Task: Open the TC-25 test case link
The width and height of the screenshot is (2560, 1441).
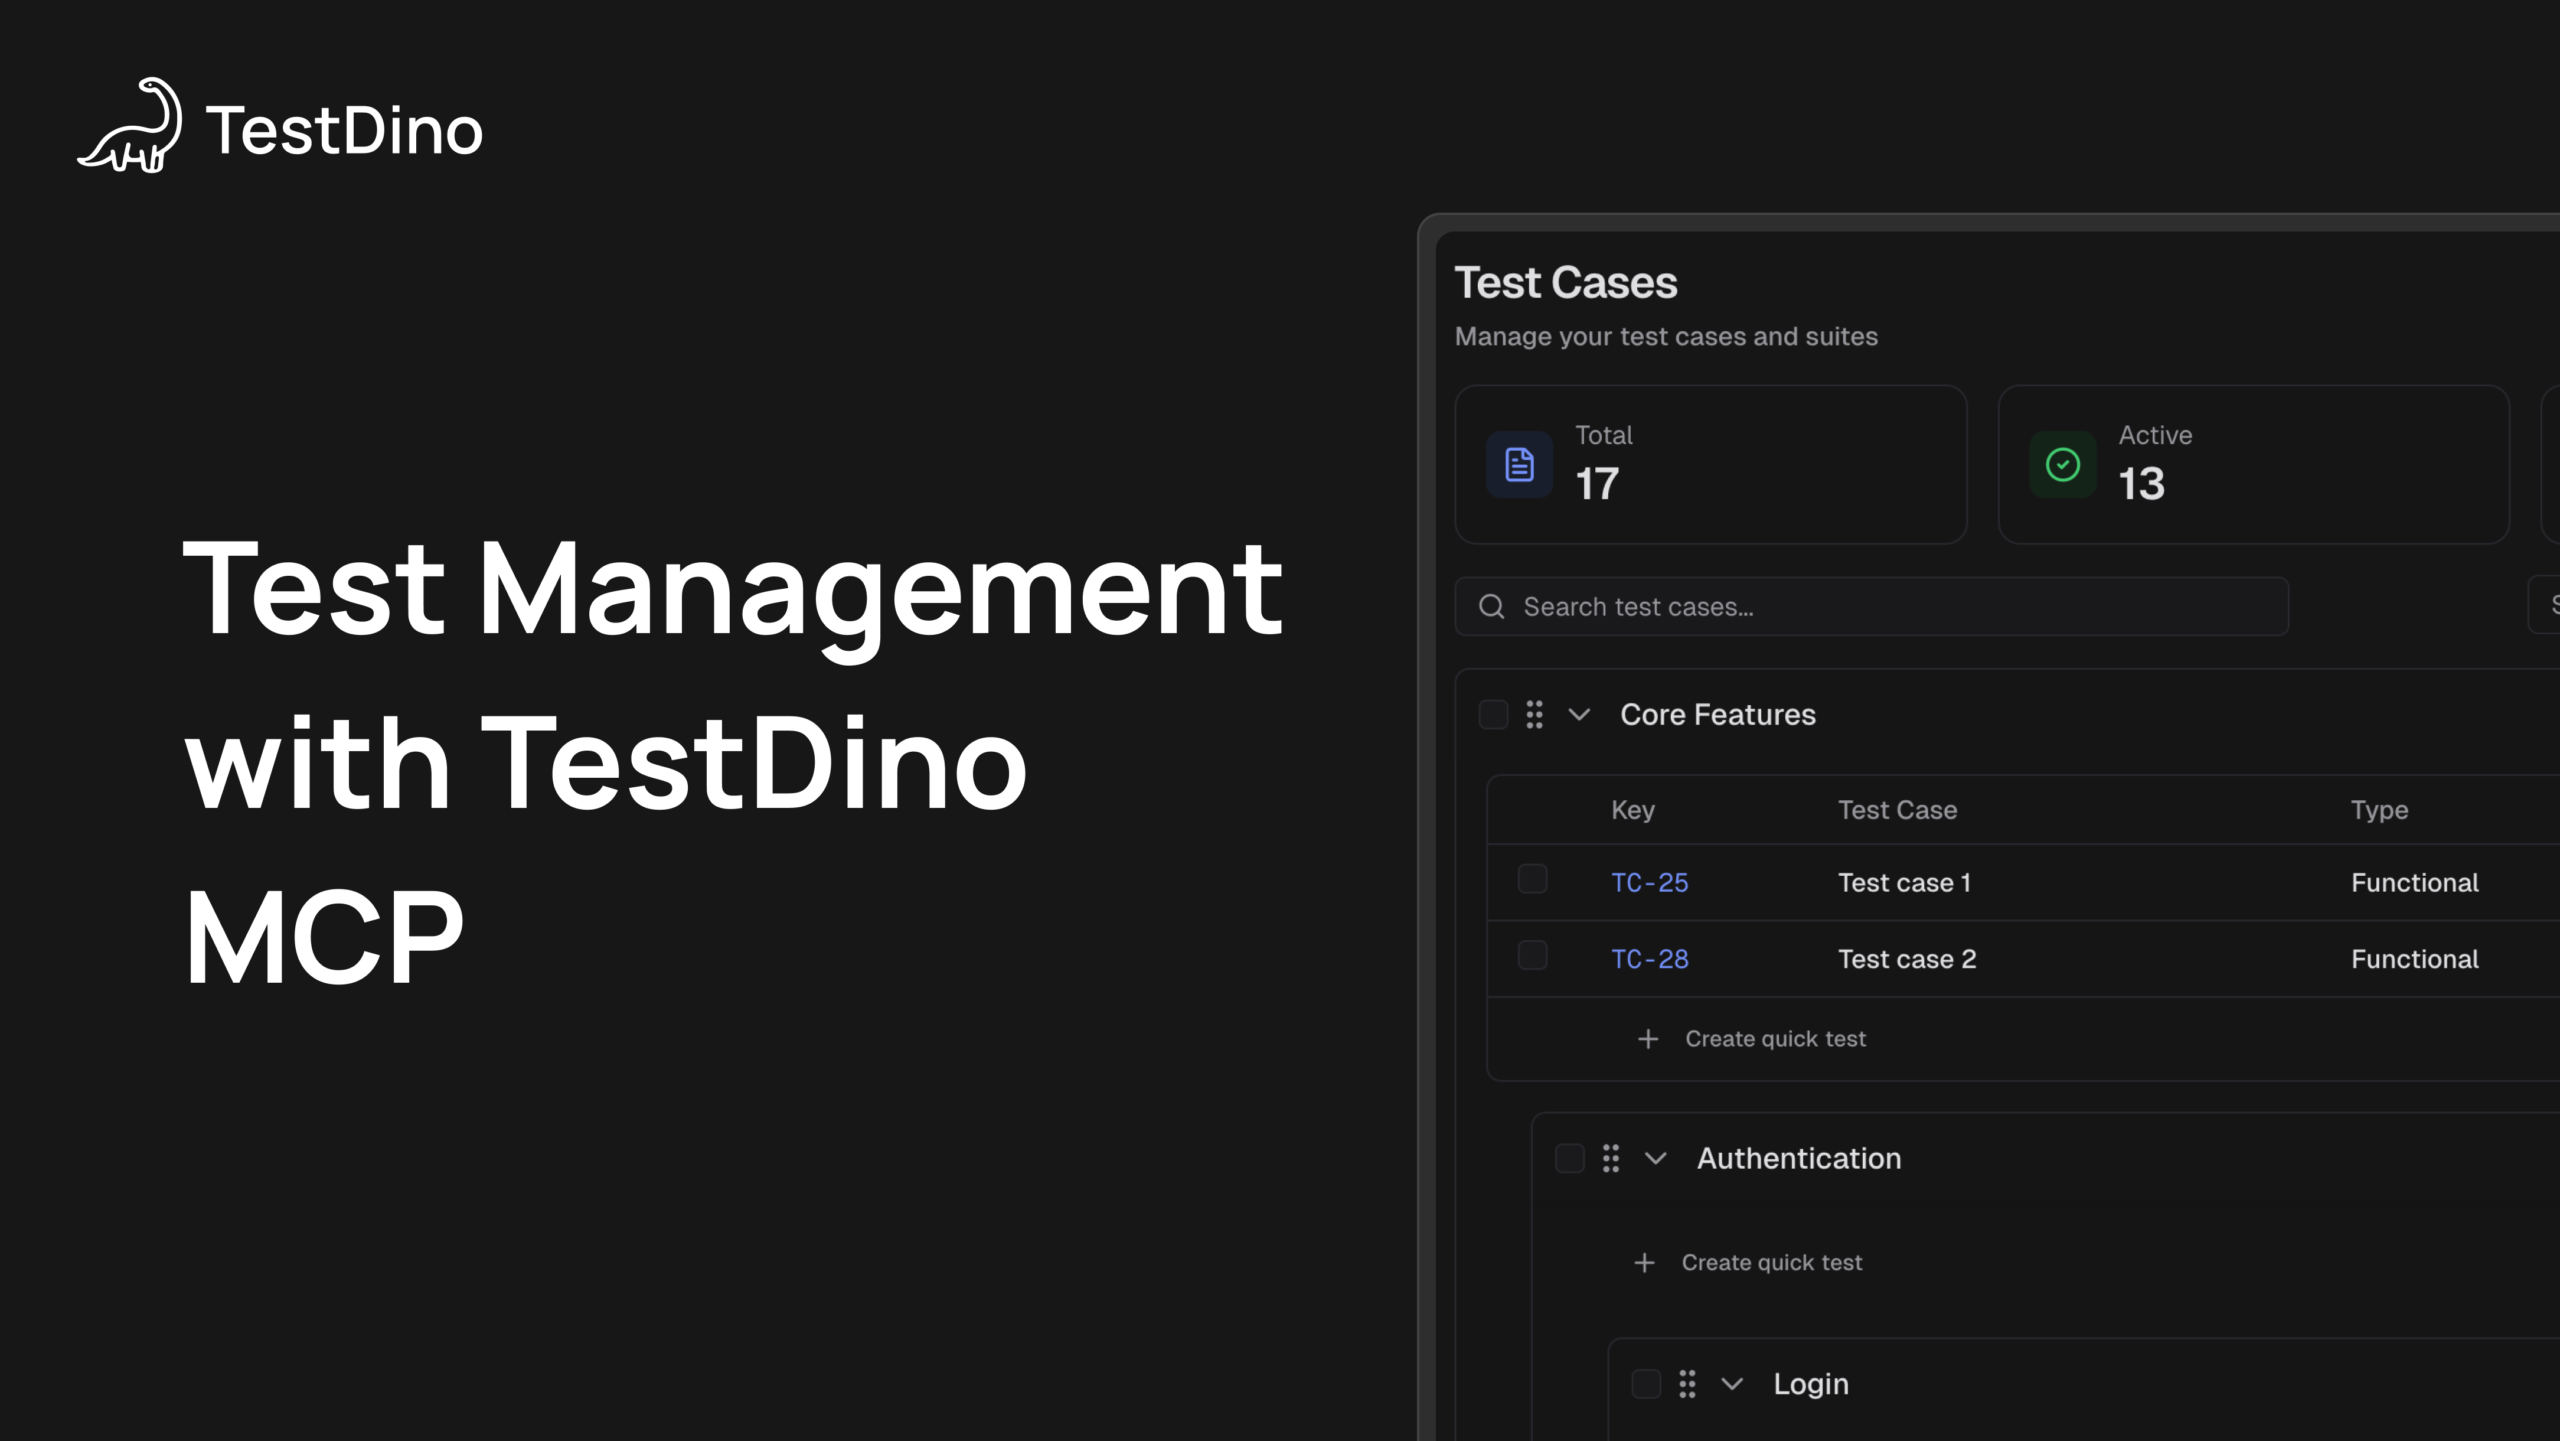Action: (1649, 883)
